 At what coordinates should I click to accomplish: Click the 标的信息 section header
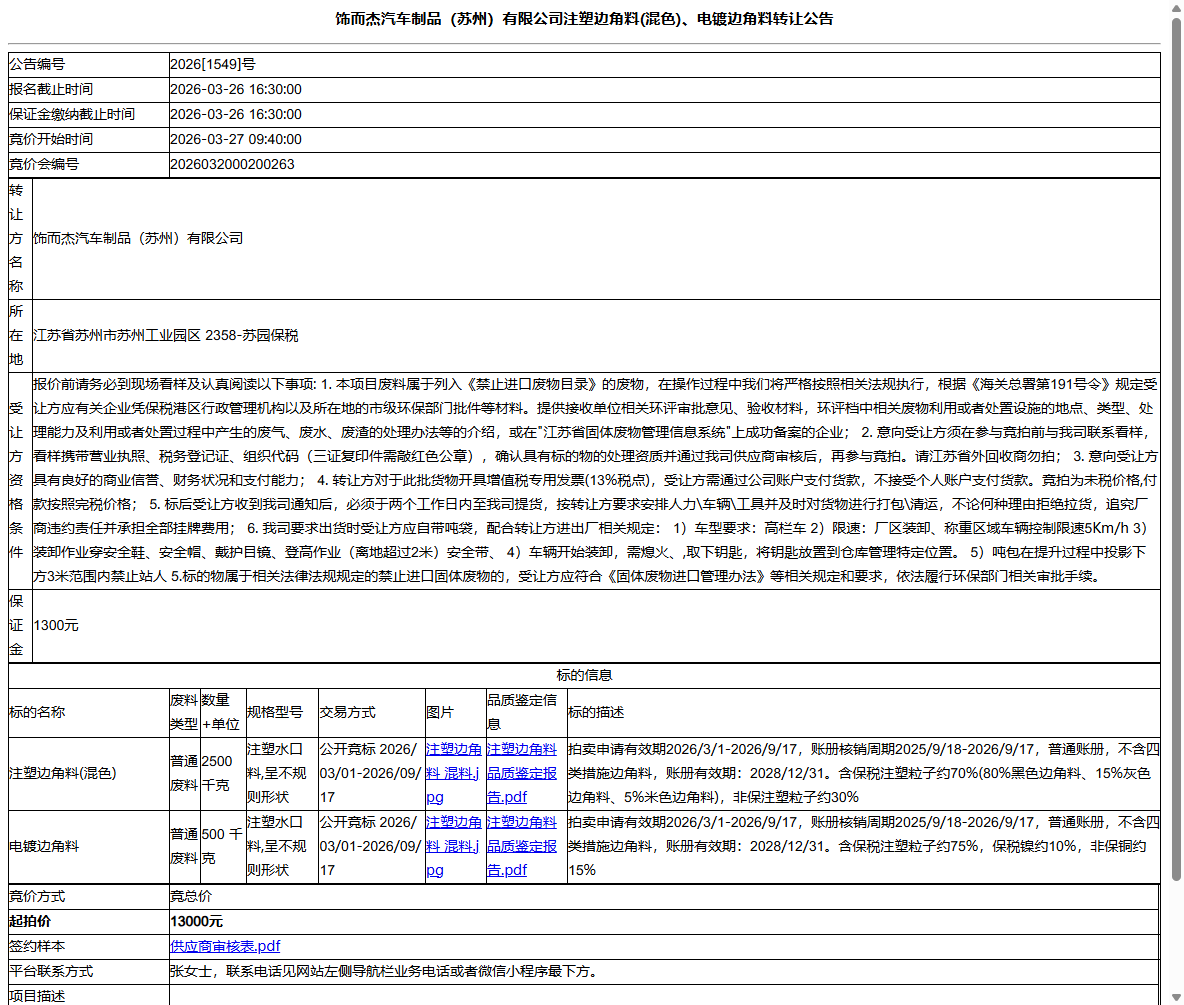[584, 676]
